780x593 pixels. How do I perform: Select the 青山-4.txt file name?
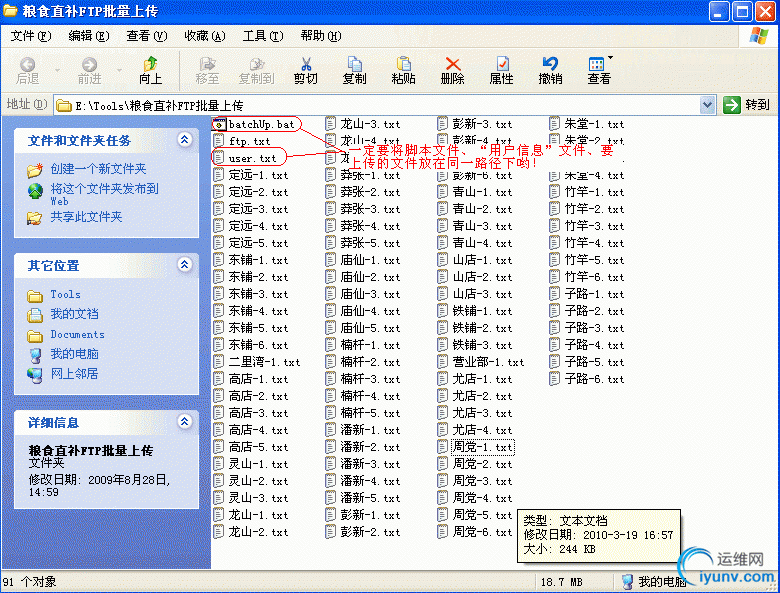coord(483,243)
